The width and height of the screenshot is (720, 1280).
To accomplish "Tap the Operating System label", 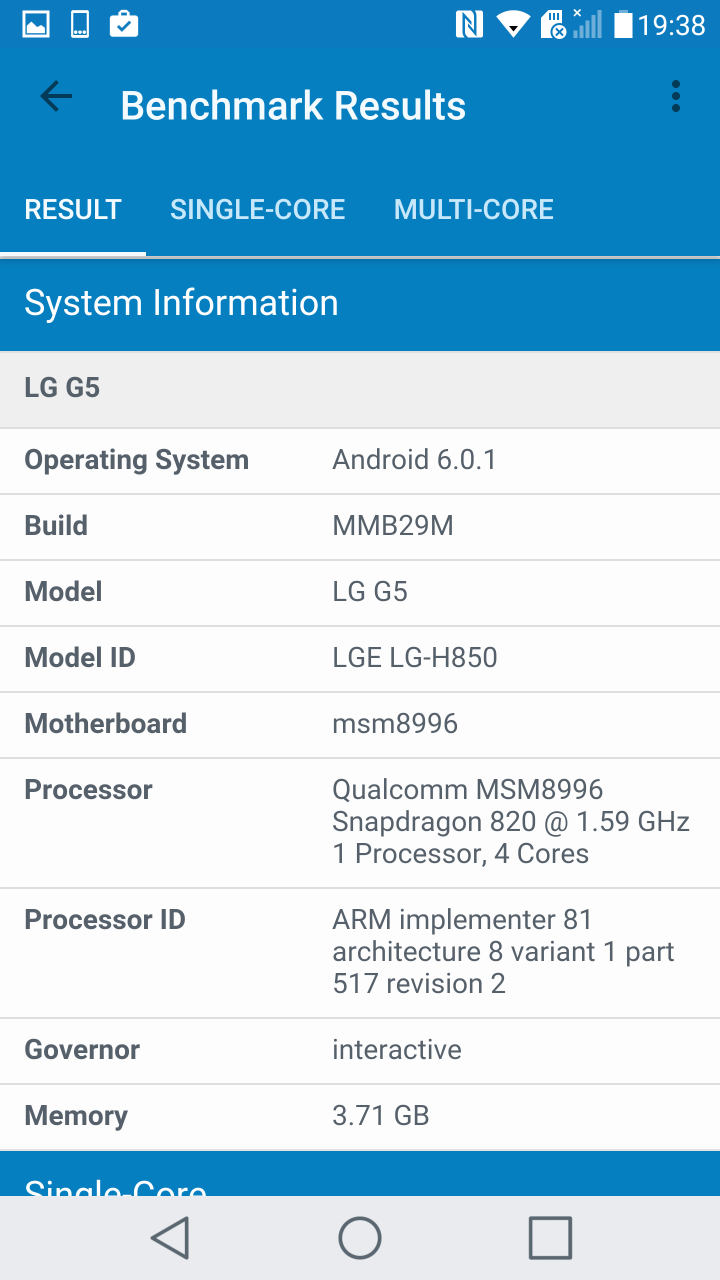I will [137, 460].
